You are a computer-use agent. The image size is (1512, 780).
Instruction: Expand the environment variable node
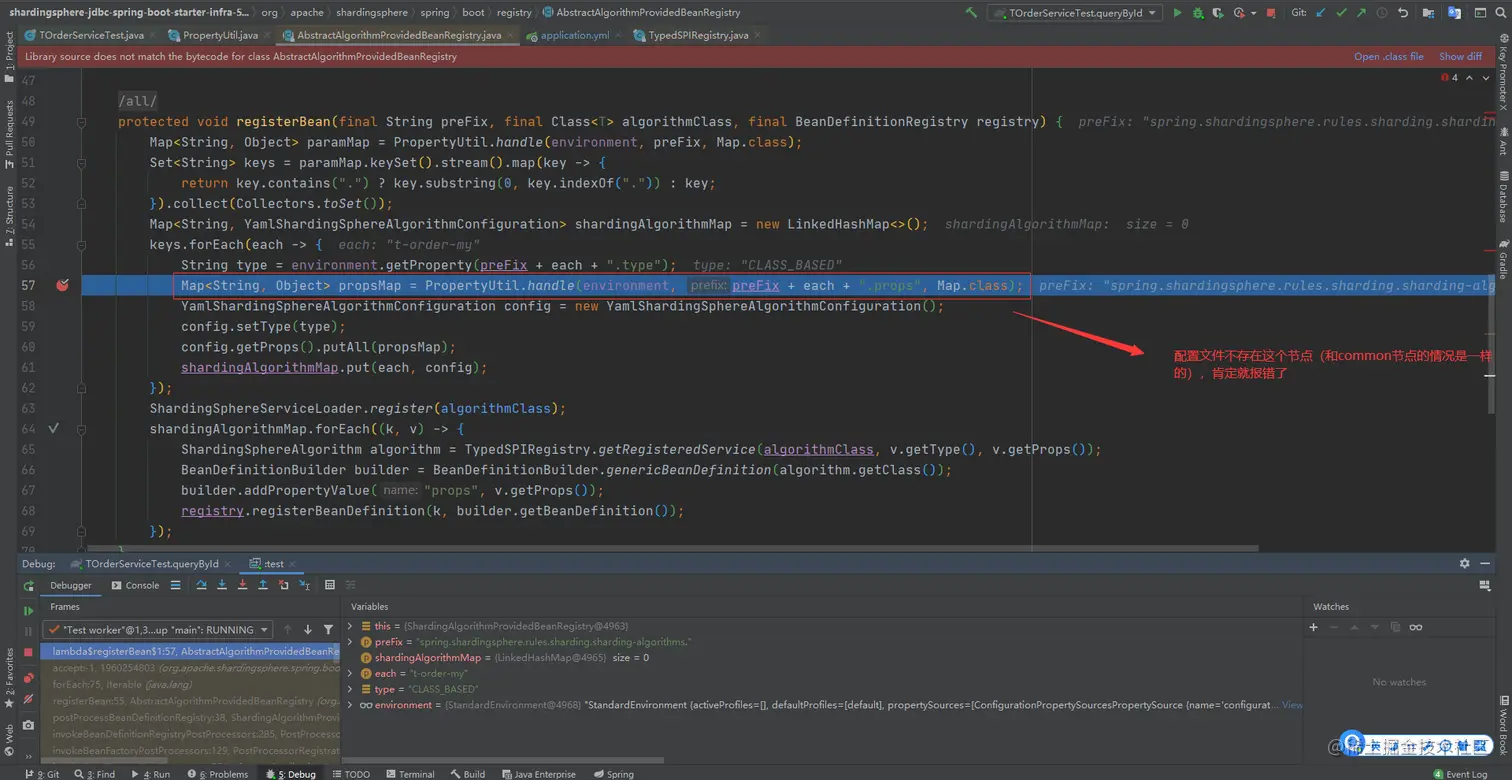350,705
